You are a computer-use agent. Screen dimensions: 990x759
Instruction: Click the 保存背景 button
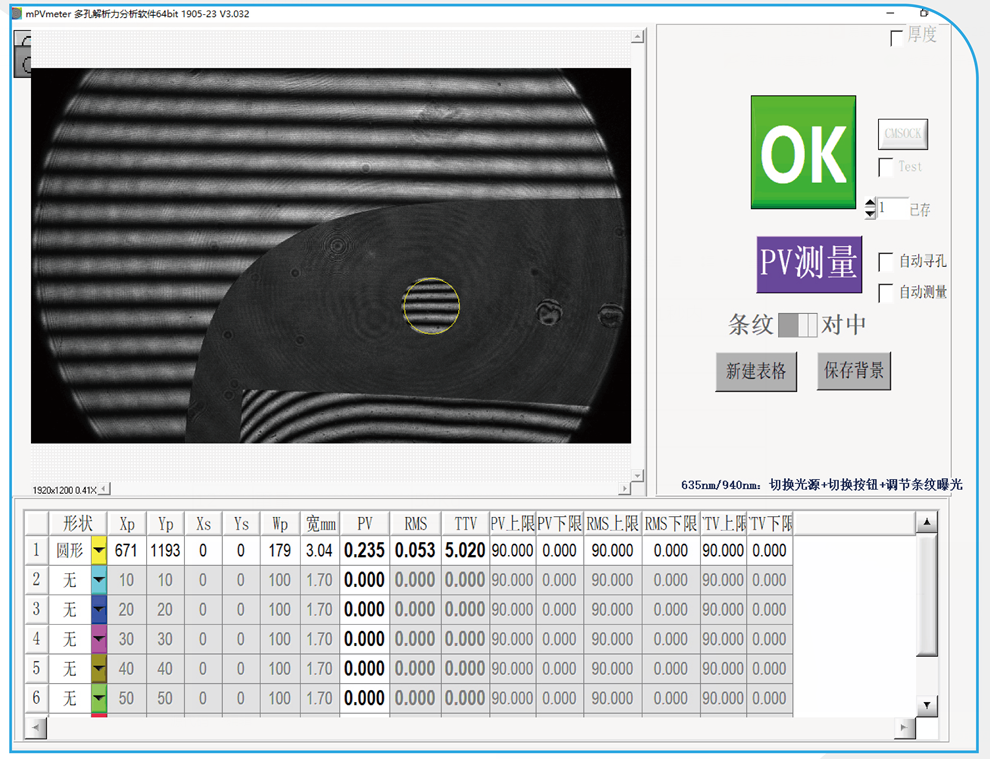click(x=853, y=371)
